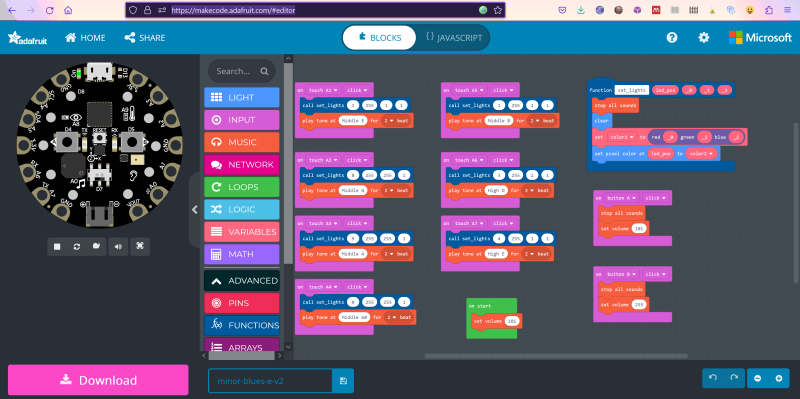Edit the Middle E note field
The image size is (800, 399).
(353, 121)
